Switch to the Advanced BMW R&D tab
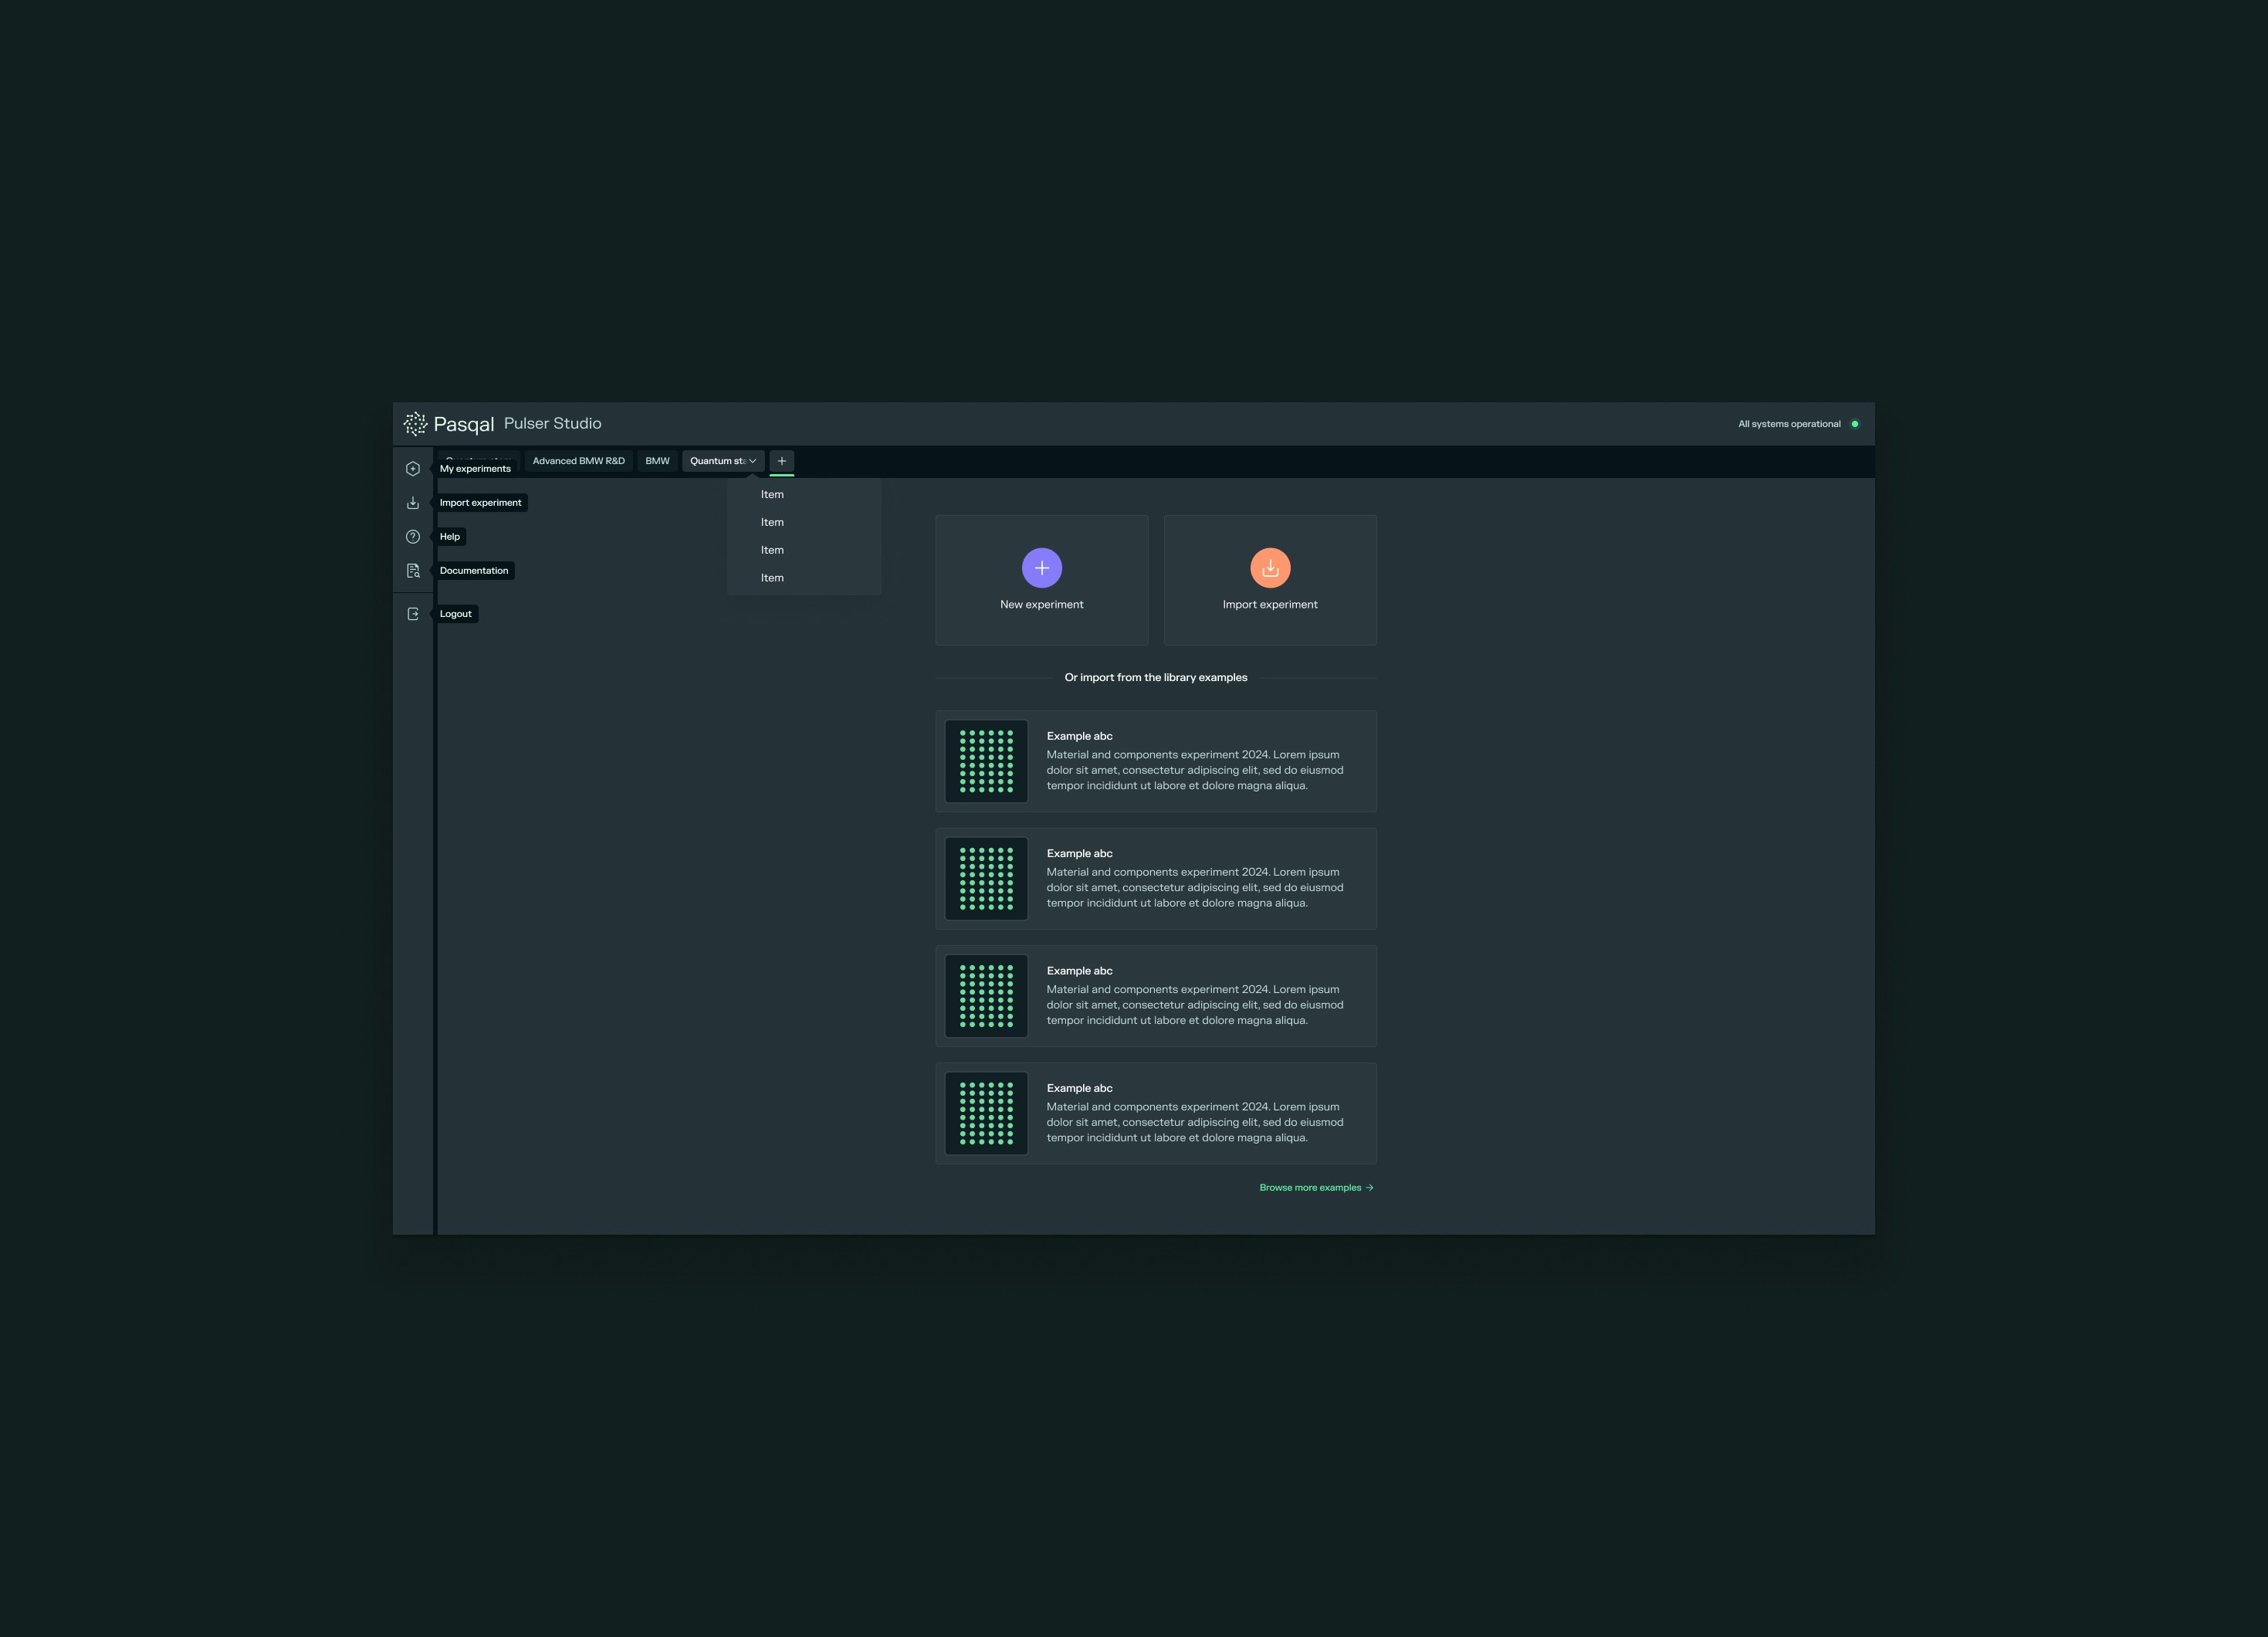This screenshot has height=1637, width=2268. pos(578,461)
